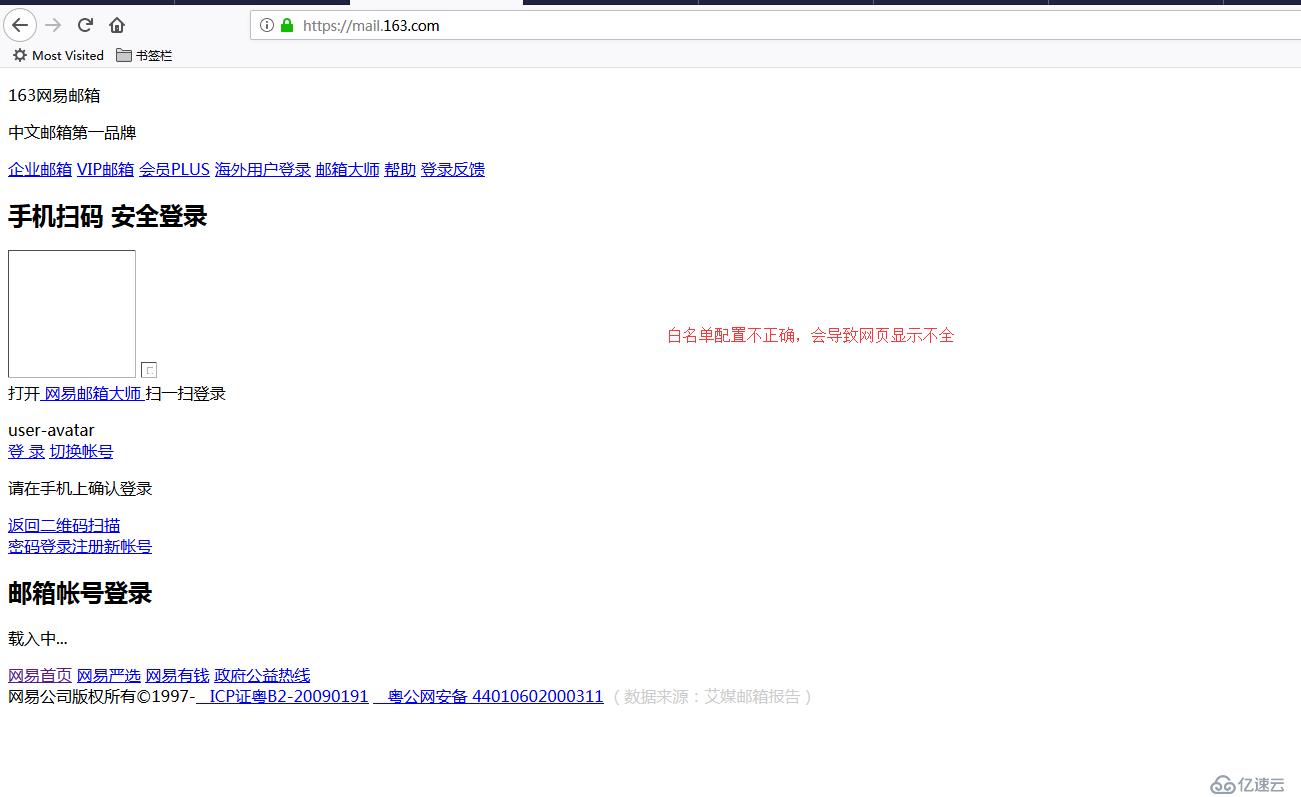Click the 数据来源：艾媒邮箱报告 gray text

click(712, 696)
